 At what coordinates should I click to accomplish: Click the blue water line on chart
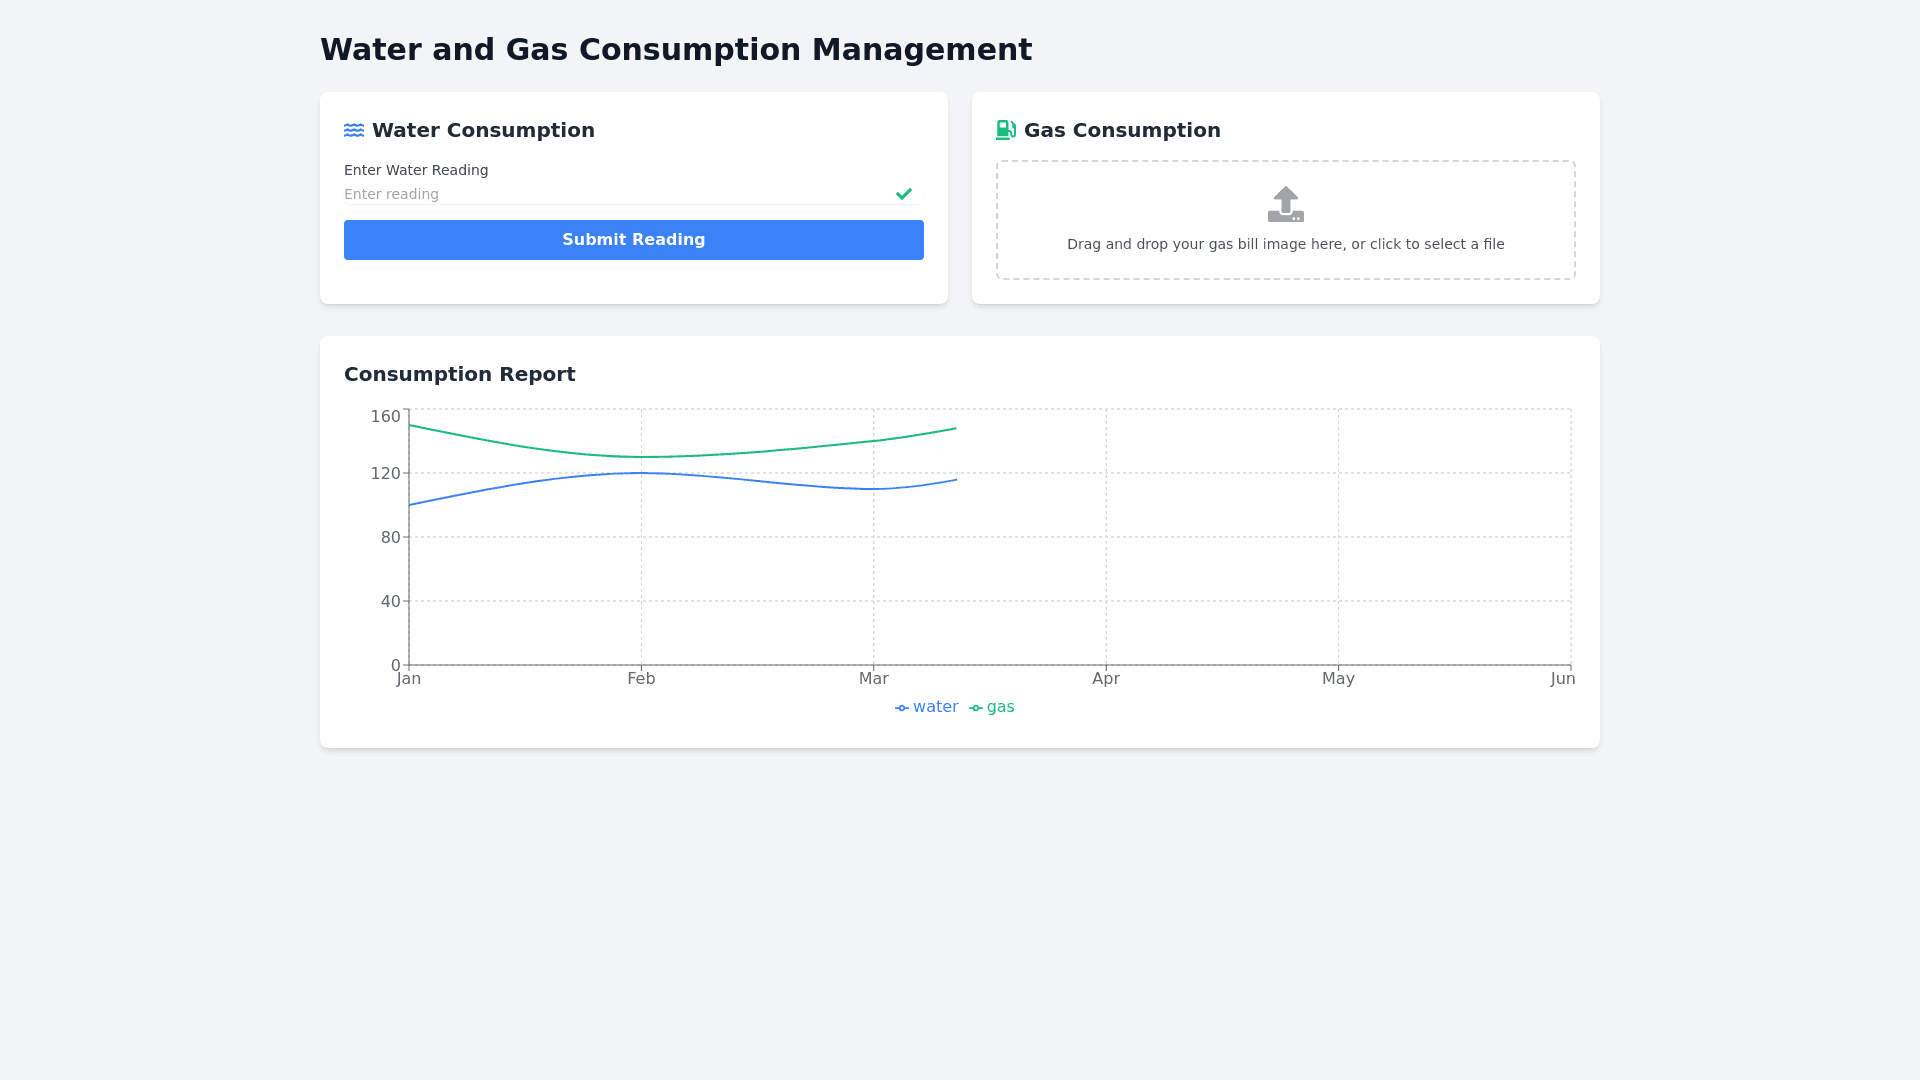pyautogui.click(x=641, y=473)
